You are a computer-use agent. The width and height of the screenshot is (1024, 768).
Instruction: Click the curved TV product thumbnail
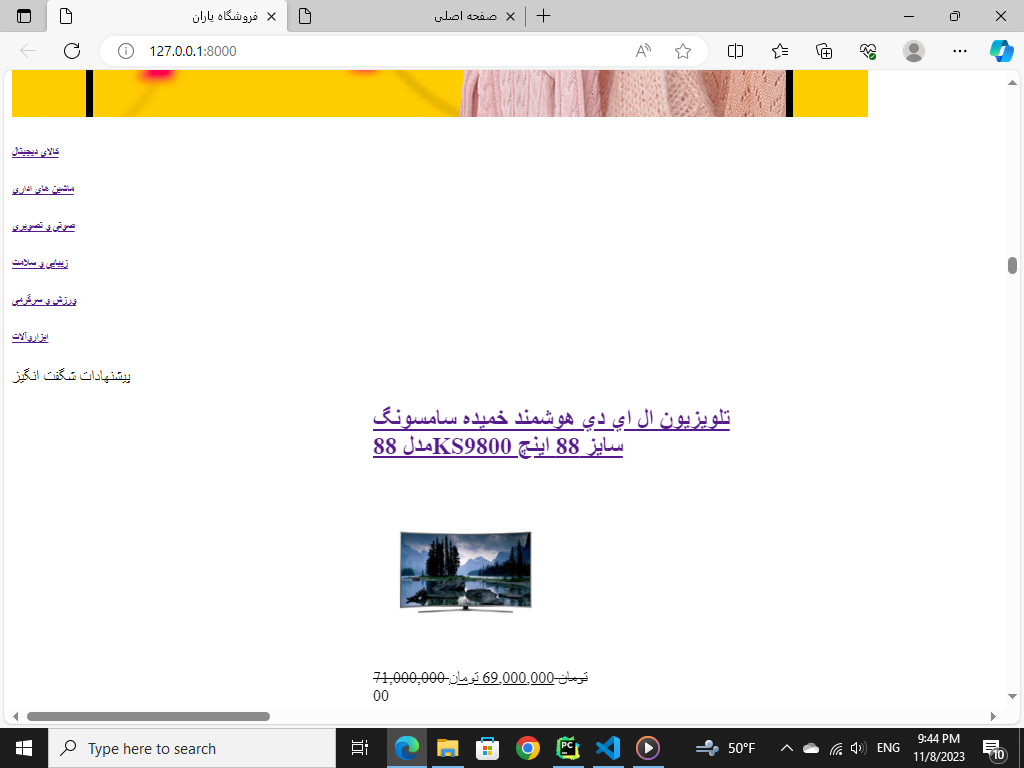pyautogui.click(x=466, y=571)
